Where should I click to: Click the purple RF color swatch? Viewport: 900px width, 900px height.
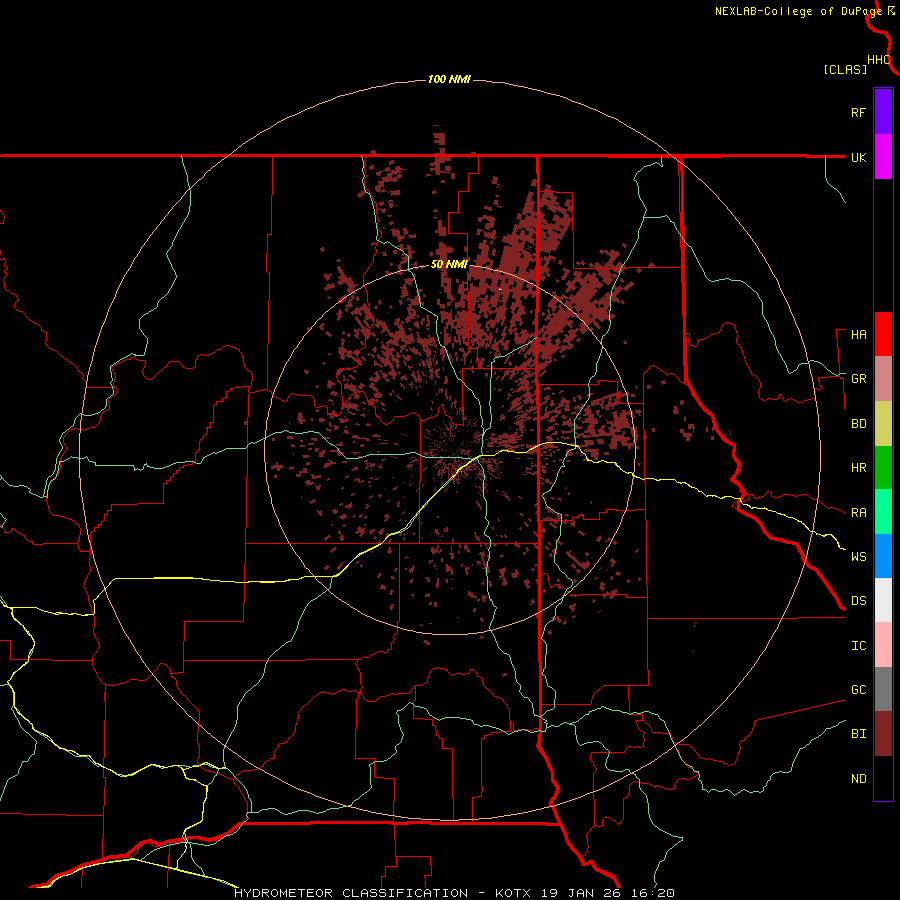883,112
